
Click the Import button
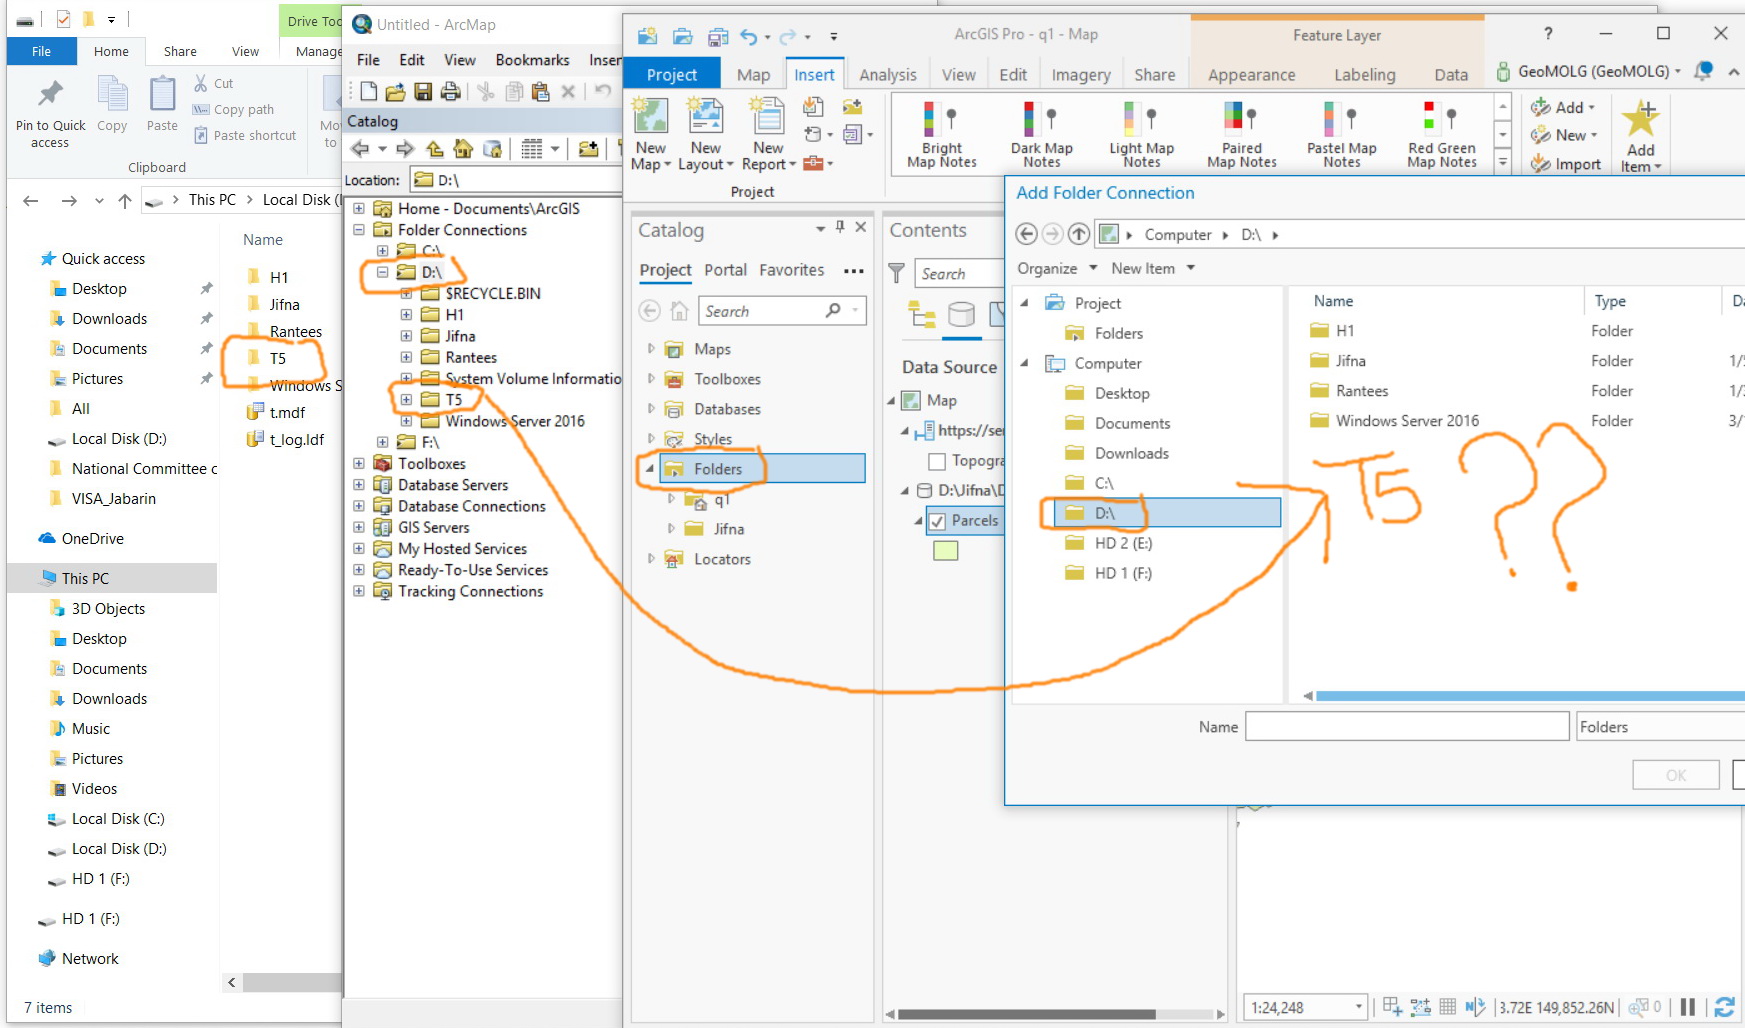[x=1566, y=165]
